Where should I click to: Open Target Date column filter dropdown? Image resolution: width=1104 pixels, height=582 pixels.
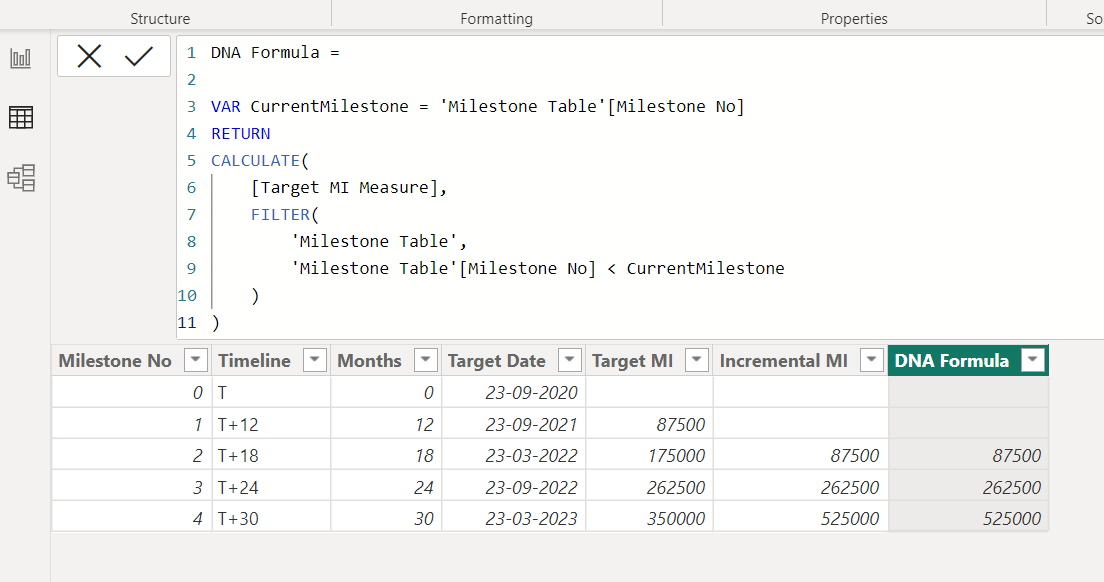coord(570,361)
